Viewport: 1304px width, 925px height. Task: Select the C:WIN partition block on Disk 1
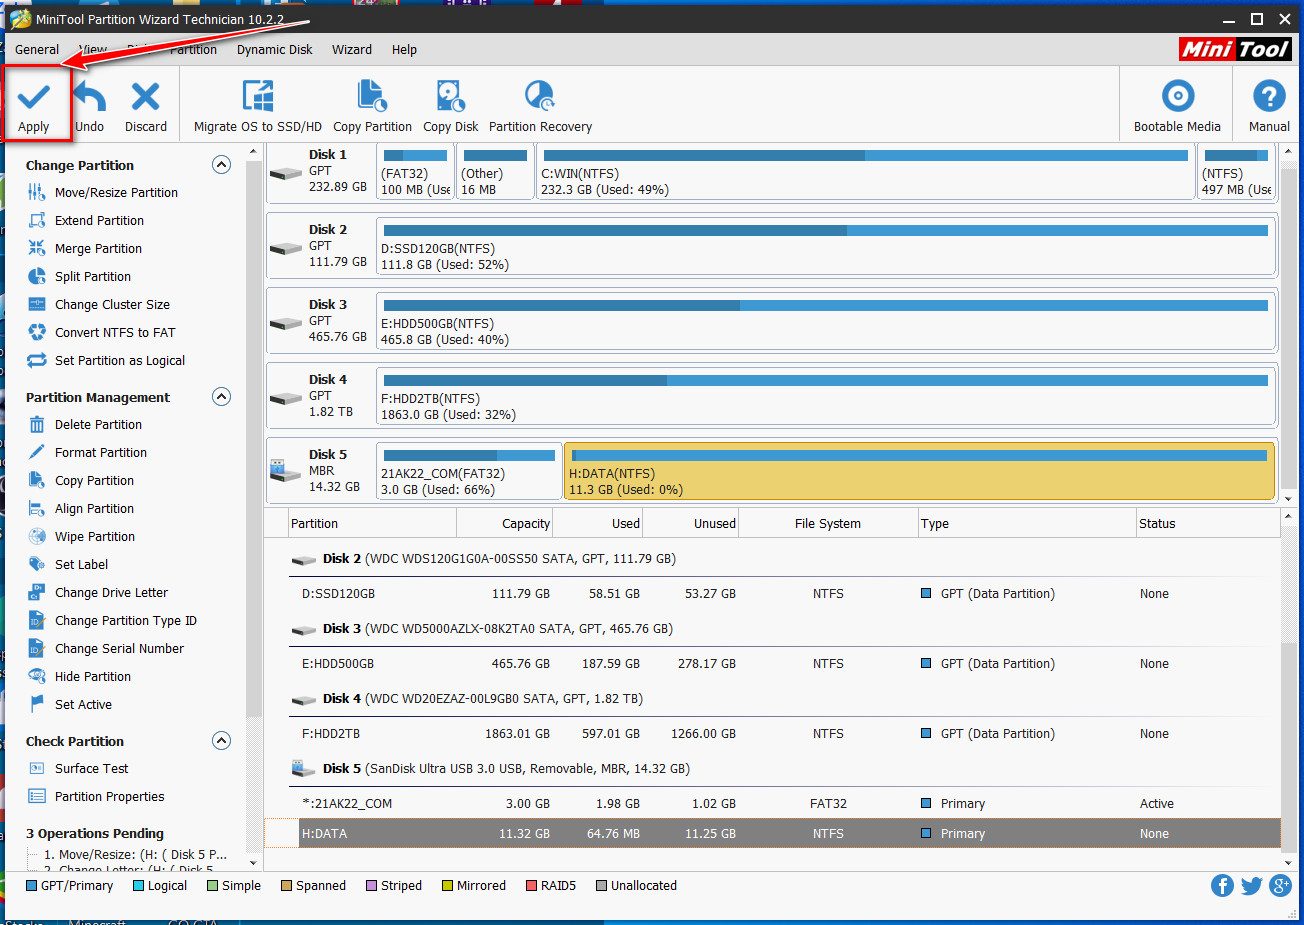pyautogui.click(x=866, y=171)
